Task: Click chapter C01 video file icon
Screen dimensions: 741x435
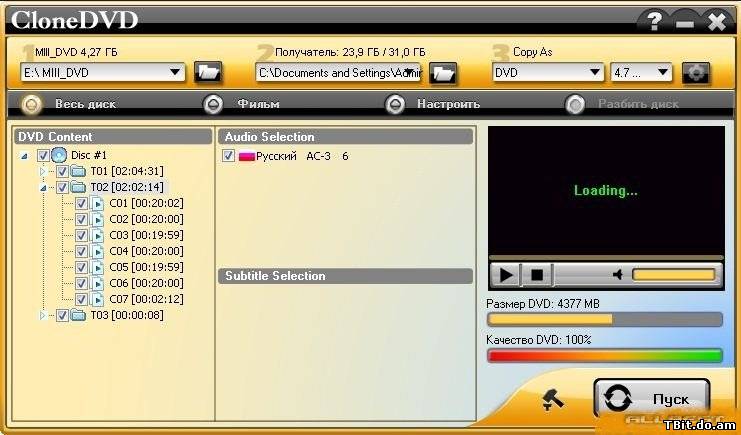Action: click(97, 203)
